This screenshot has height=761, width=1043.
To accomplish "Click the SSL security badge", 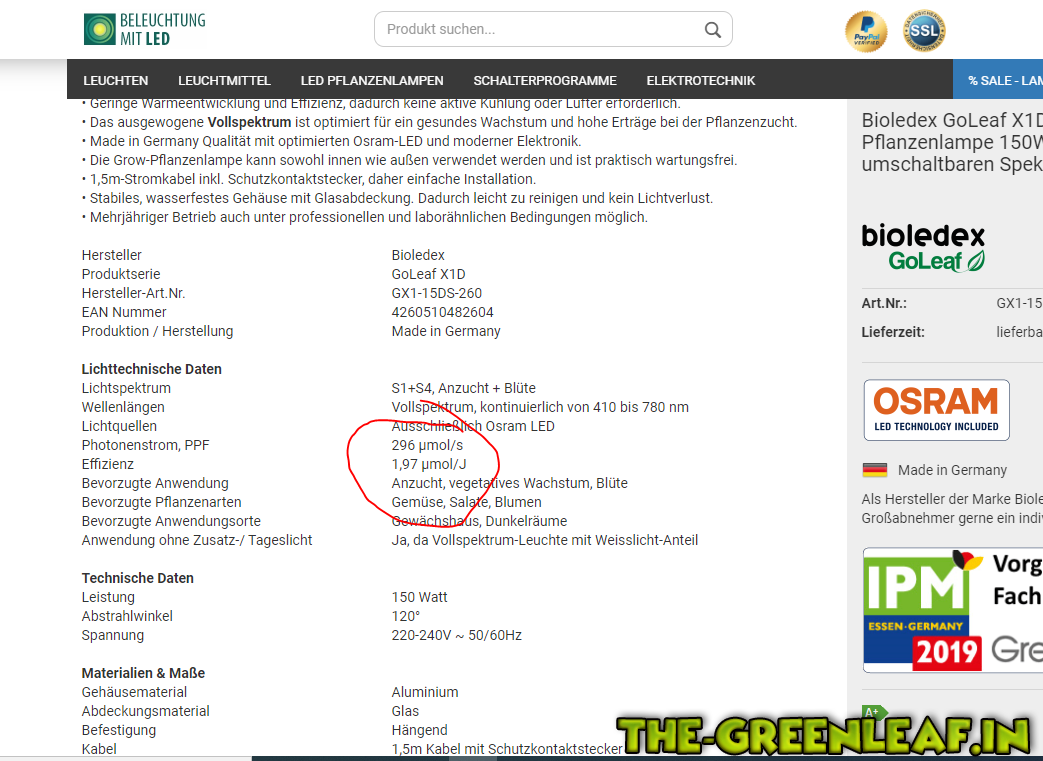I will (x=925, y=32).
